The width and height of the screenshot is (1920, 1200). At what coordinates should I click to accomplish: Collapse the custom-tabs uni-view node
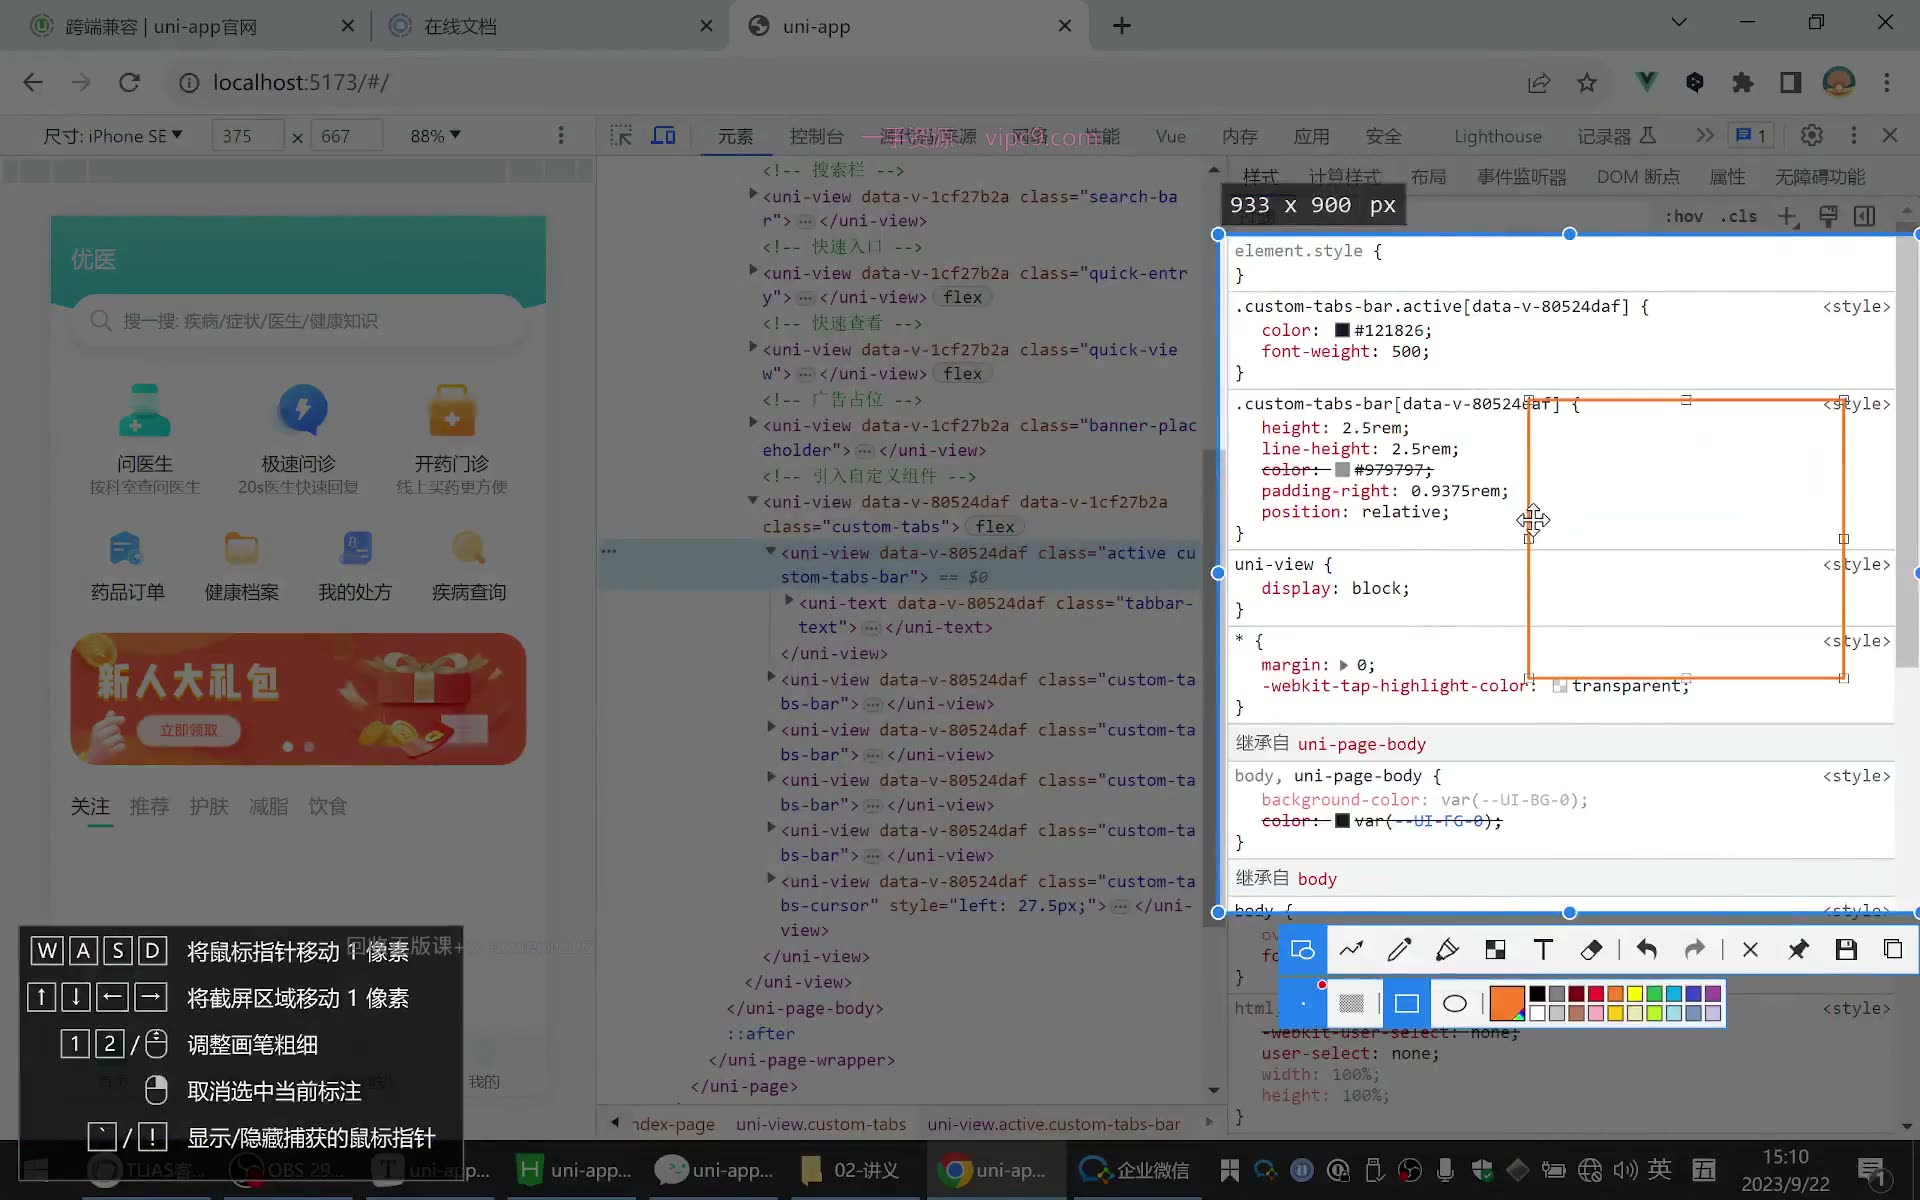click(753, 500)
